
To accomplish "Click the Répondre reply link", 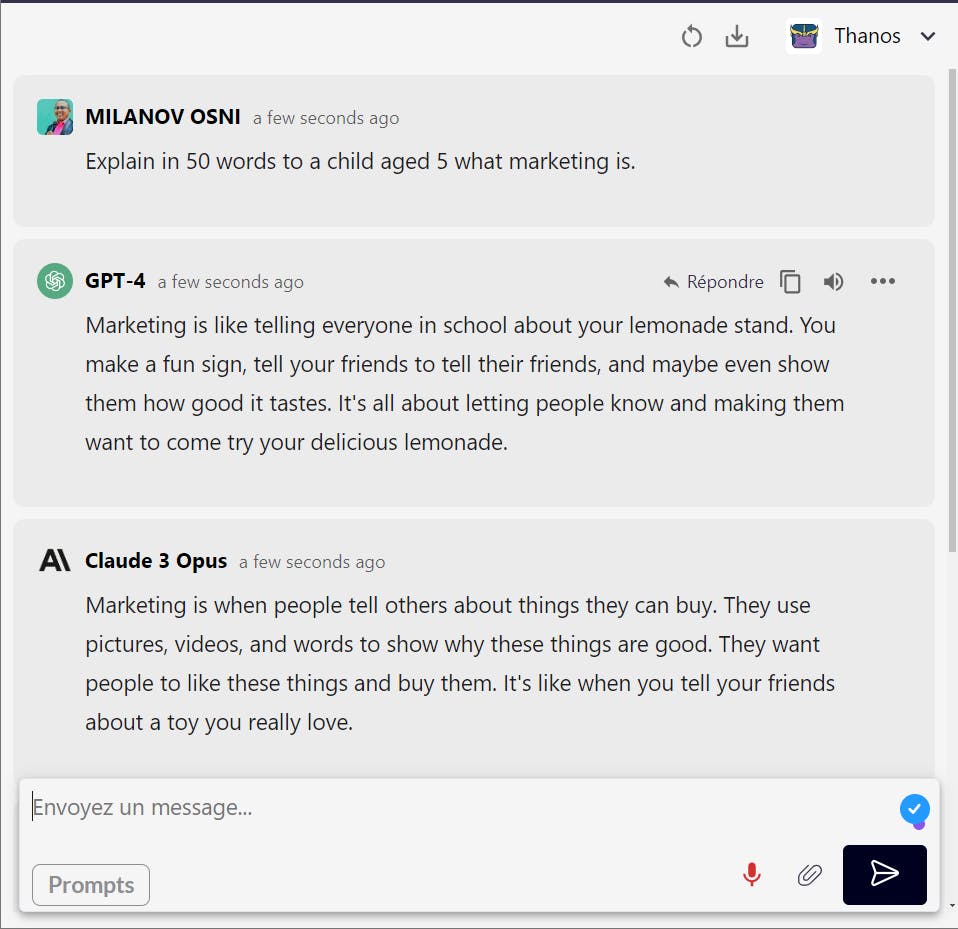I will click(714, 282).
